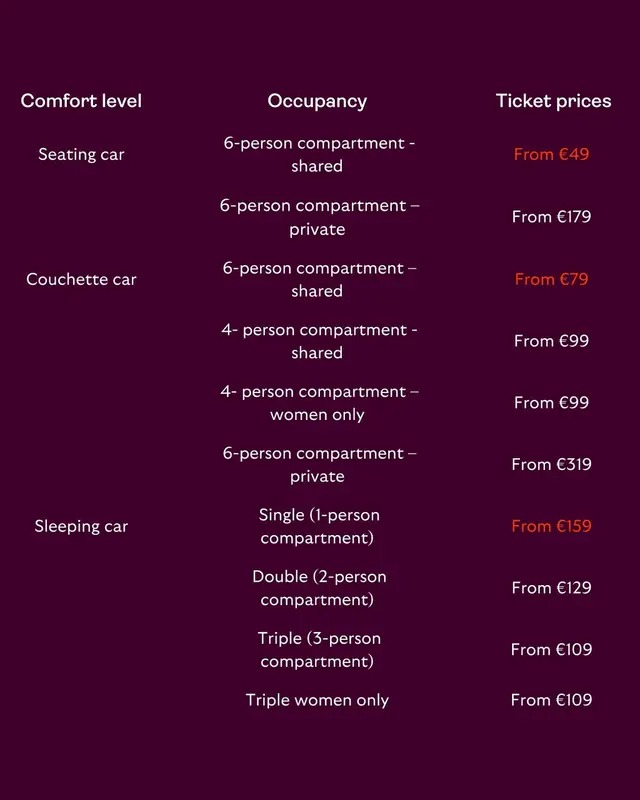Image resolution: width=640 pixels, height=800 pixels.
Task: Click Seating car 6-person compartment private
Action: (318, 217)
